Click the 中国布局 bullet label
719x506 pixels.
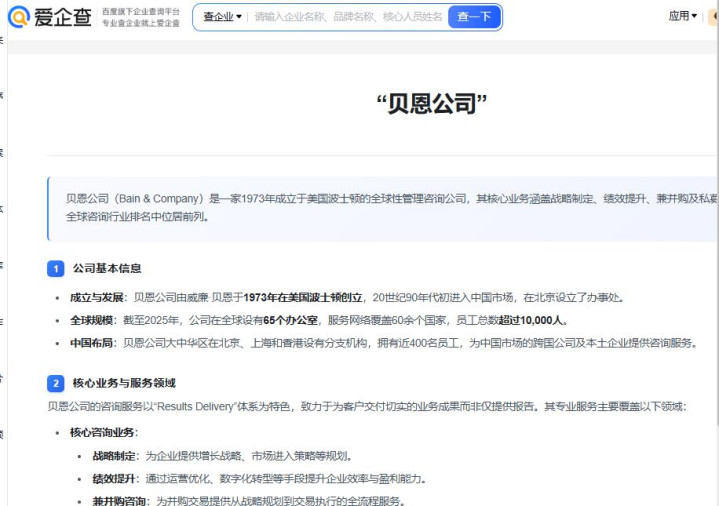coord(91,343)
